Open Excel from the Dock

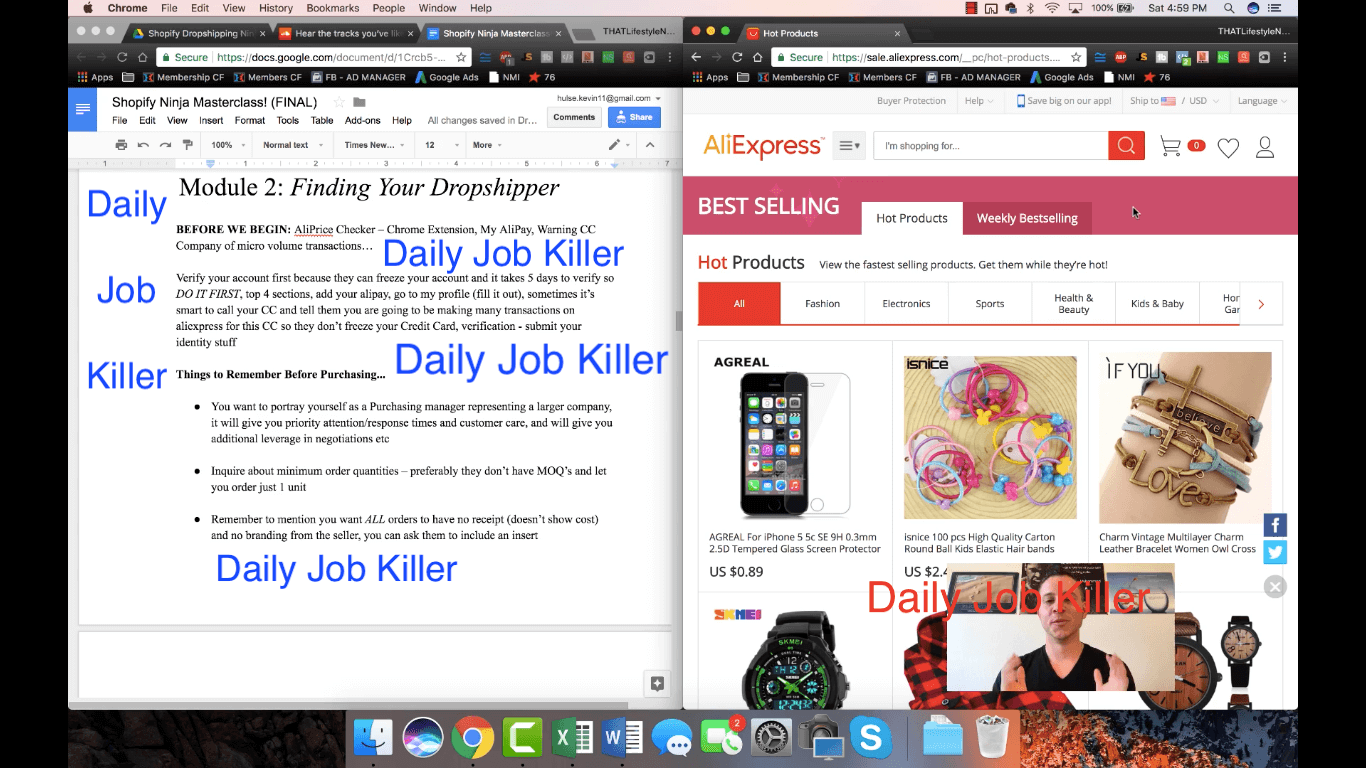[x=573, y=739]
